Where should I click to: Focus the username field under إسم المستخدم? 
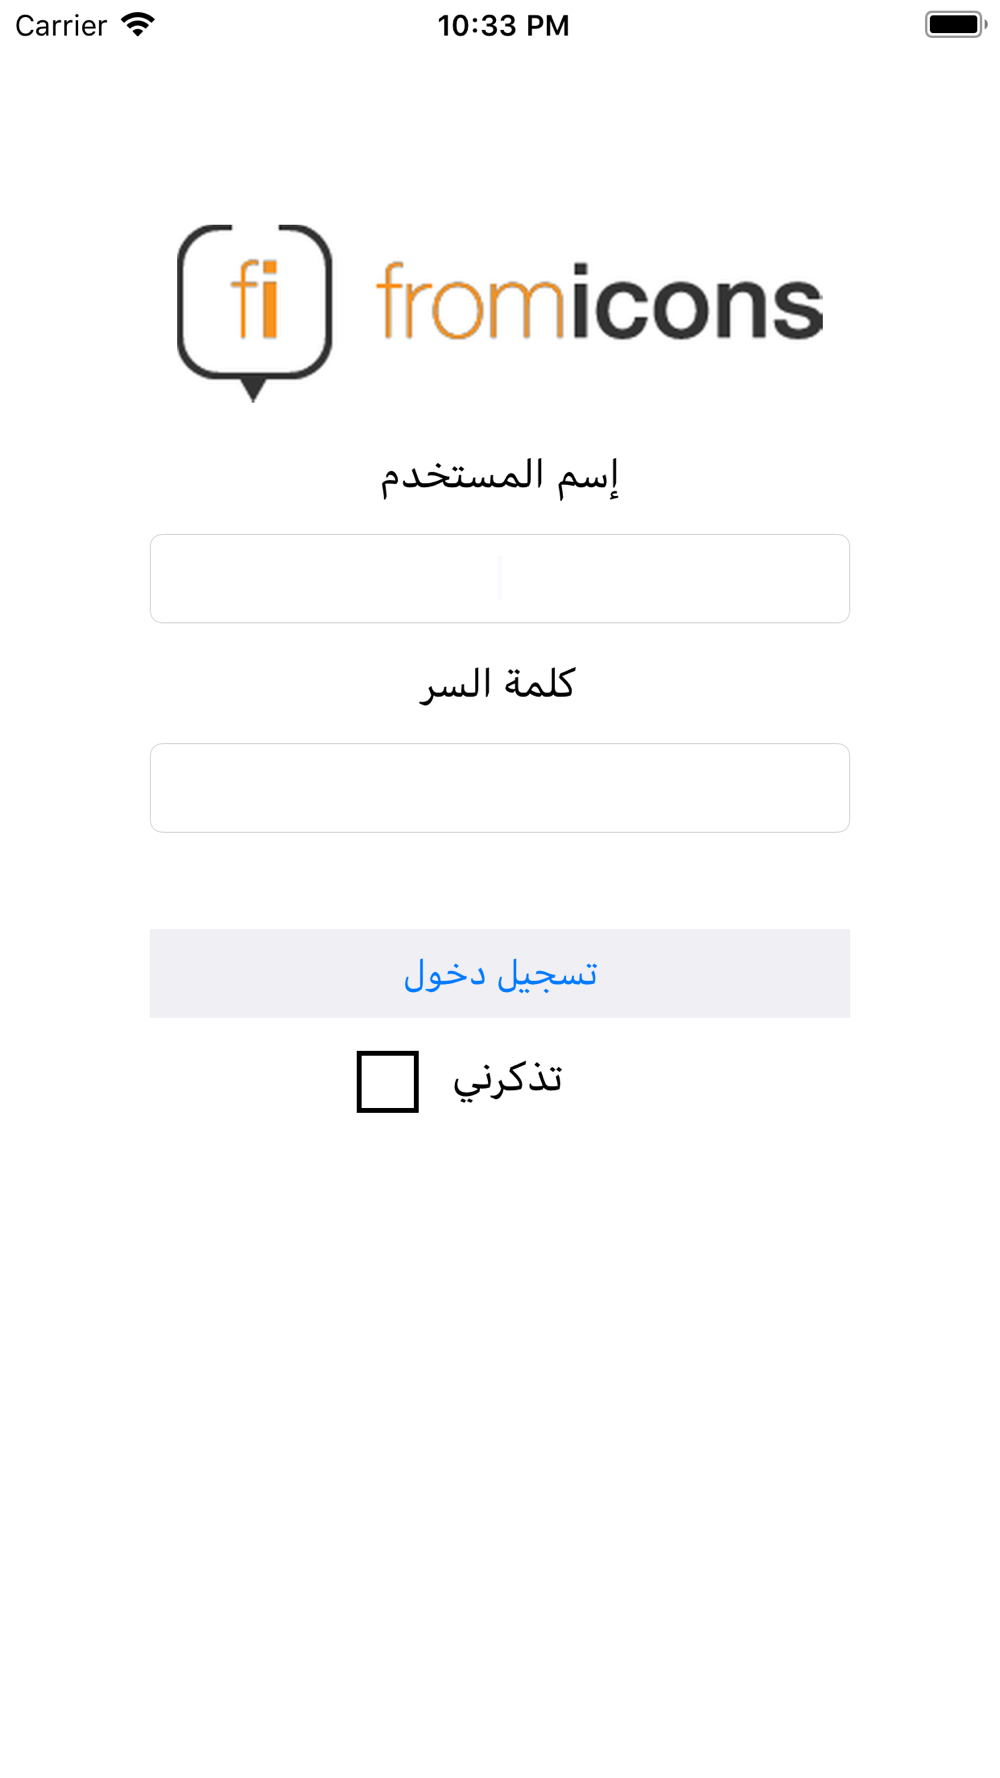pos(500,579)
